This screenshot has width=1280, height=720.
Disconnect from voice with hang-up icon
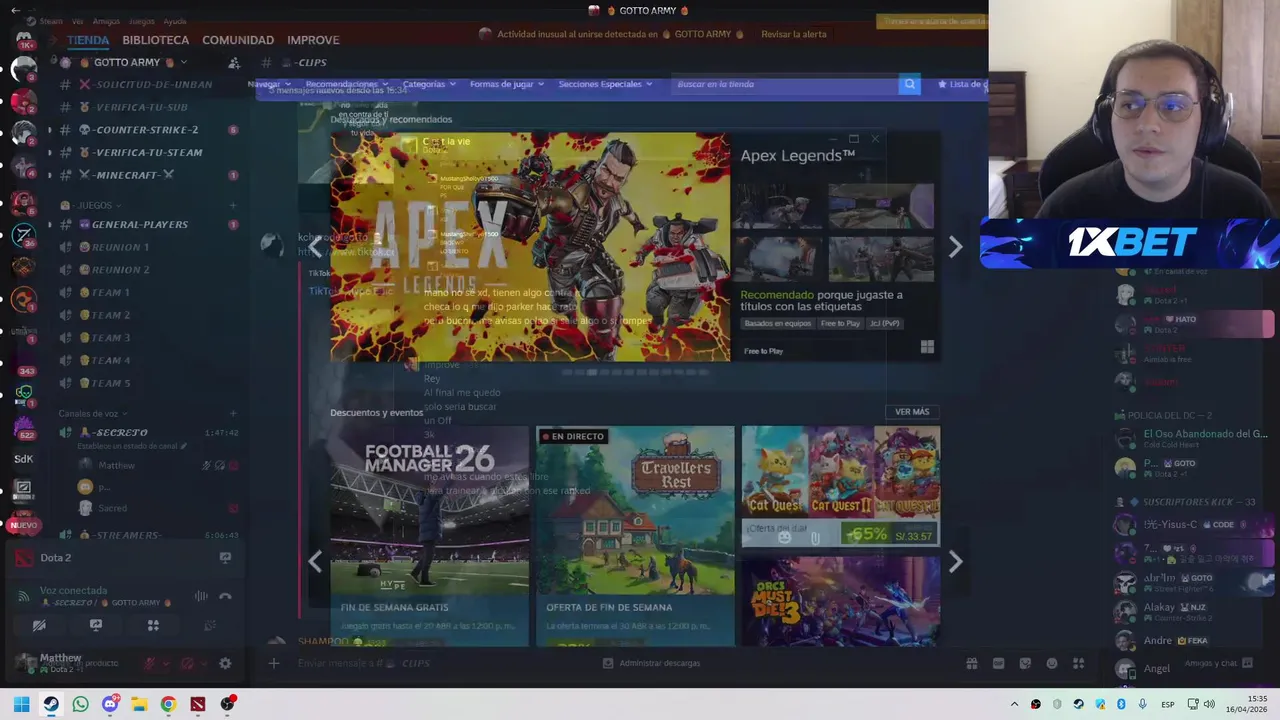pyautogui.click(x=225, y=596)
